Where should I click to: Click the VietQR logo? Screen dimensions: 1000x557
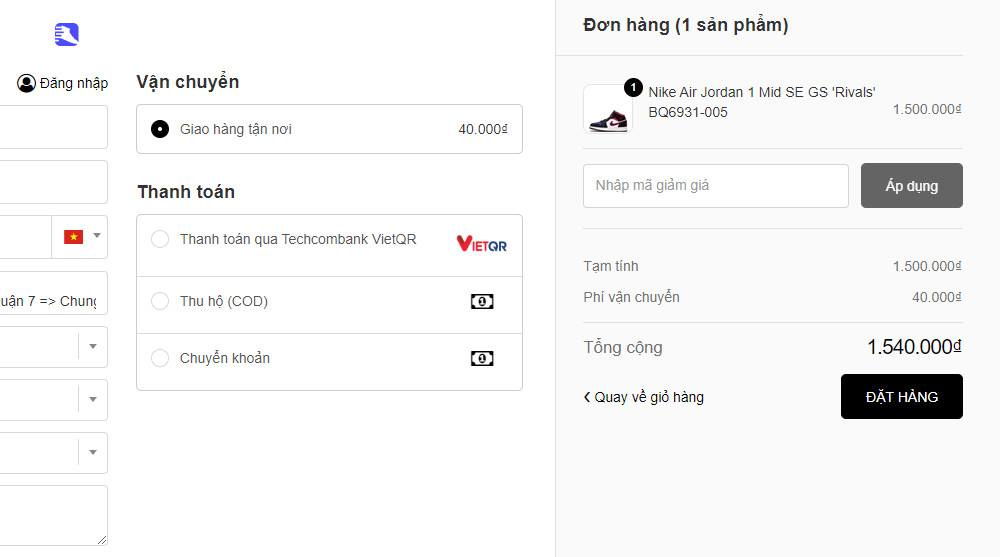point(481,243)
